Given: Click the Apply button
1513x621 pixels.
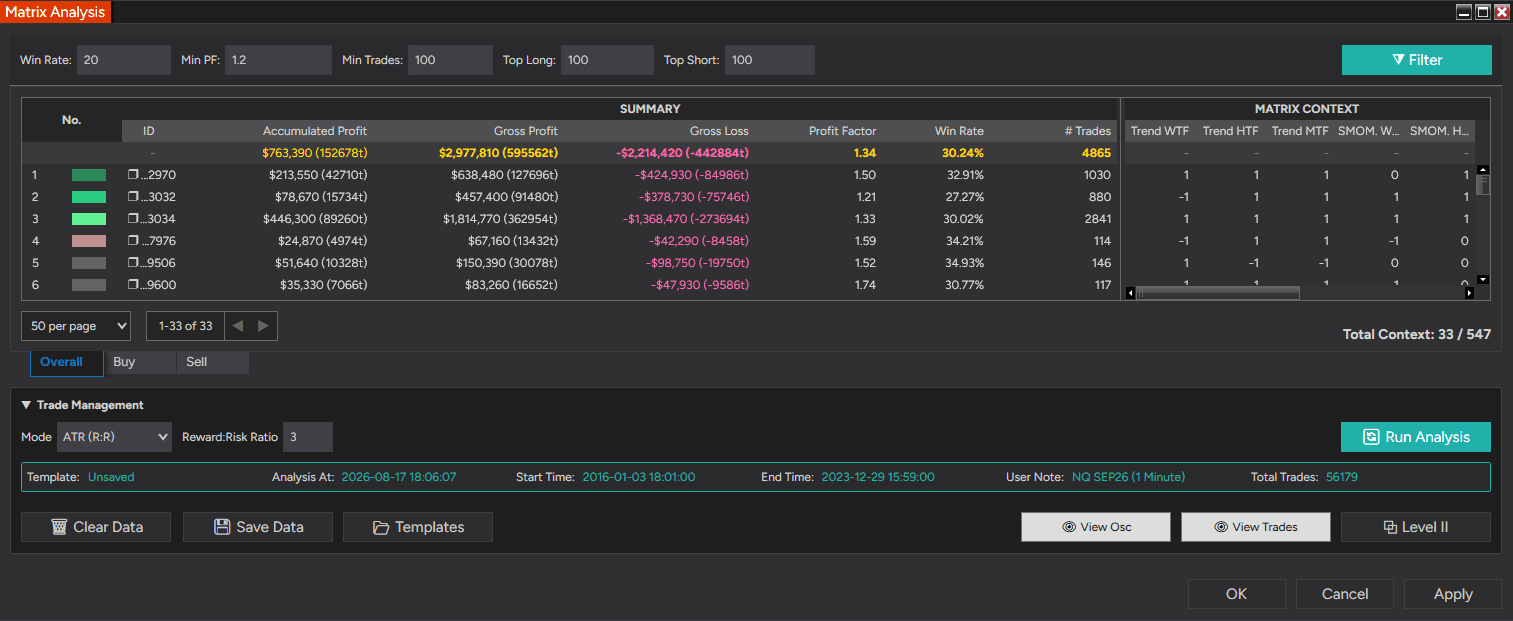Looking at the screenshot, I should point(1453,594).
